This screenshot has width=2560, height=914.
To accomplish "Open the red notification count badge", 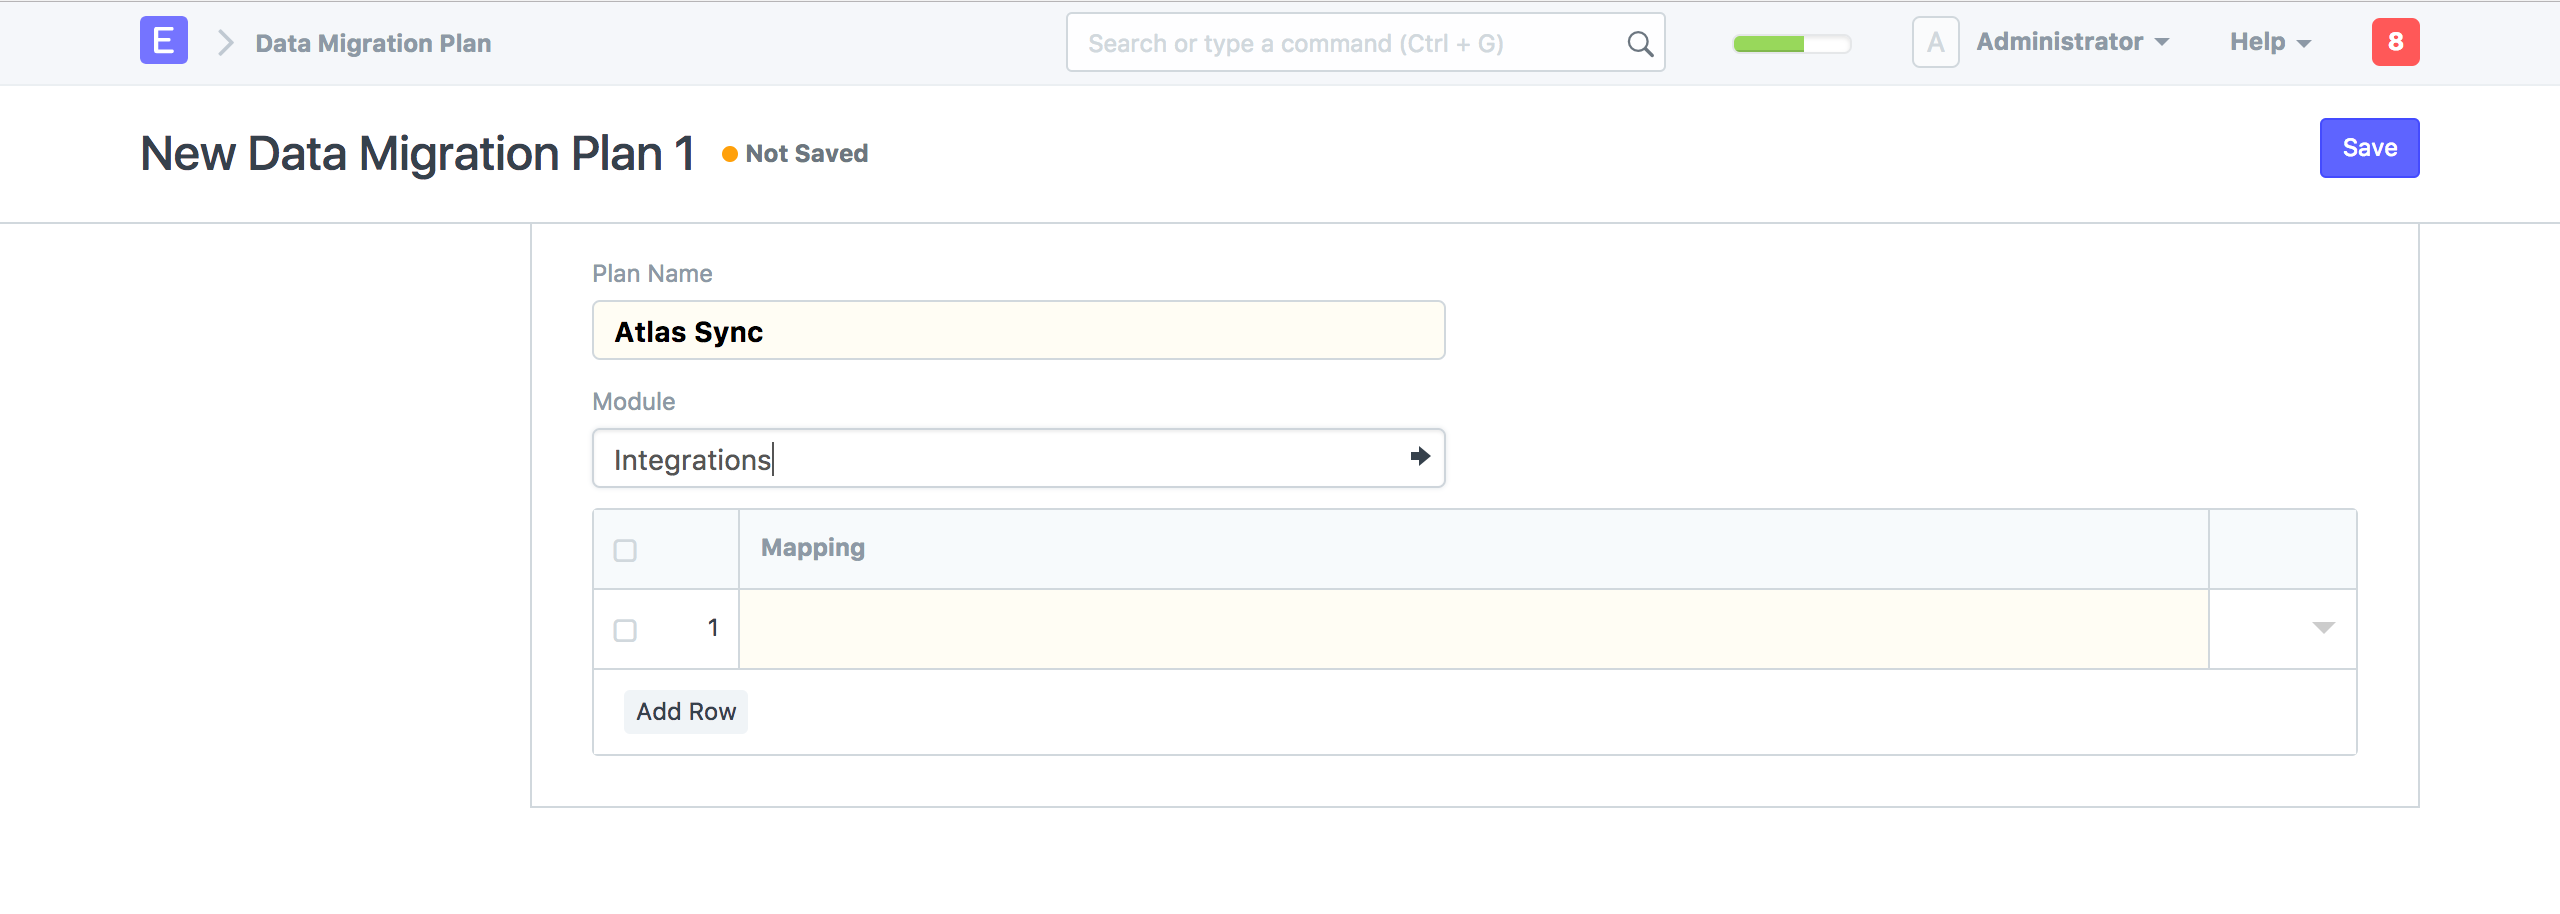I will pyautogui.click(x=2394, y=42).
